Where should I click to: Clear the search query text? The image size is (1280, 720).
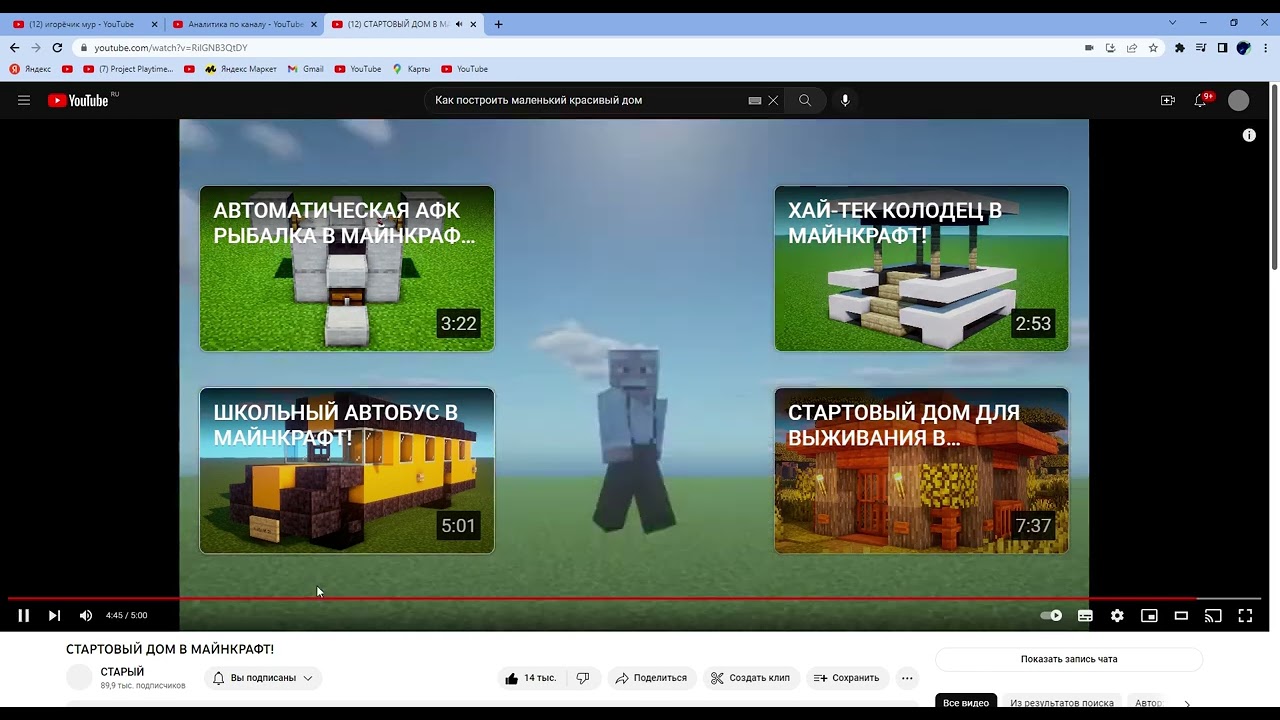coord(773,100)
